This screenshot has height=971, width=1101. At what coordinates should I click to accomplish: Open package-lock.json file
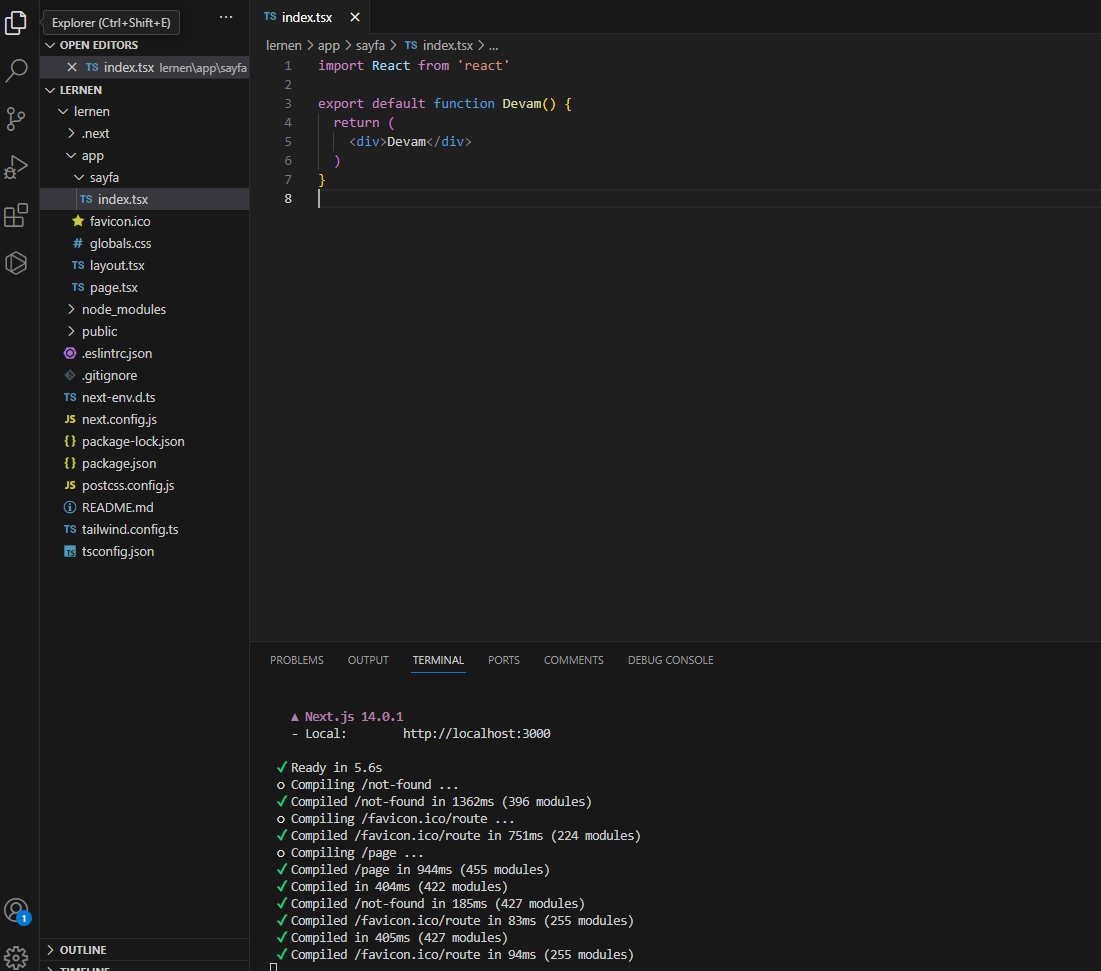[x=145, y=442]
